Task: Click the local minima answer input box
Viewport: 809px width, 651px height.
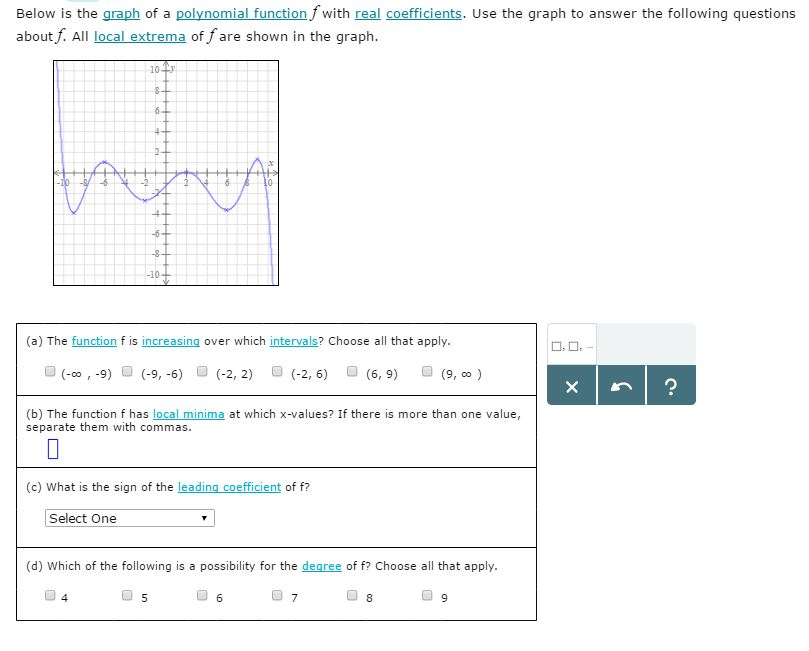Action: point(53,448)
